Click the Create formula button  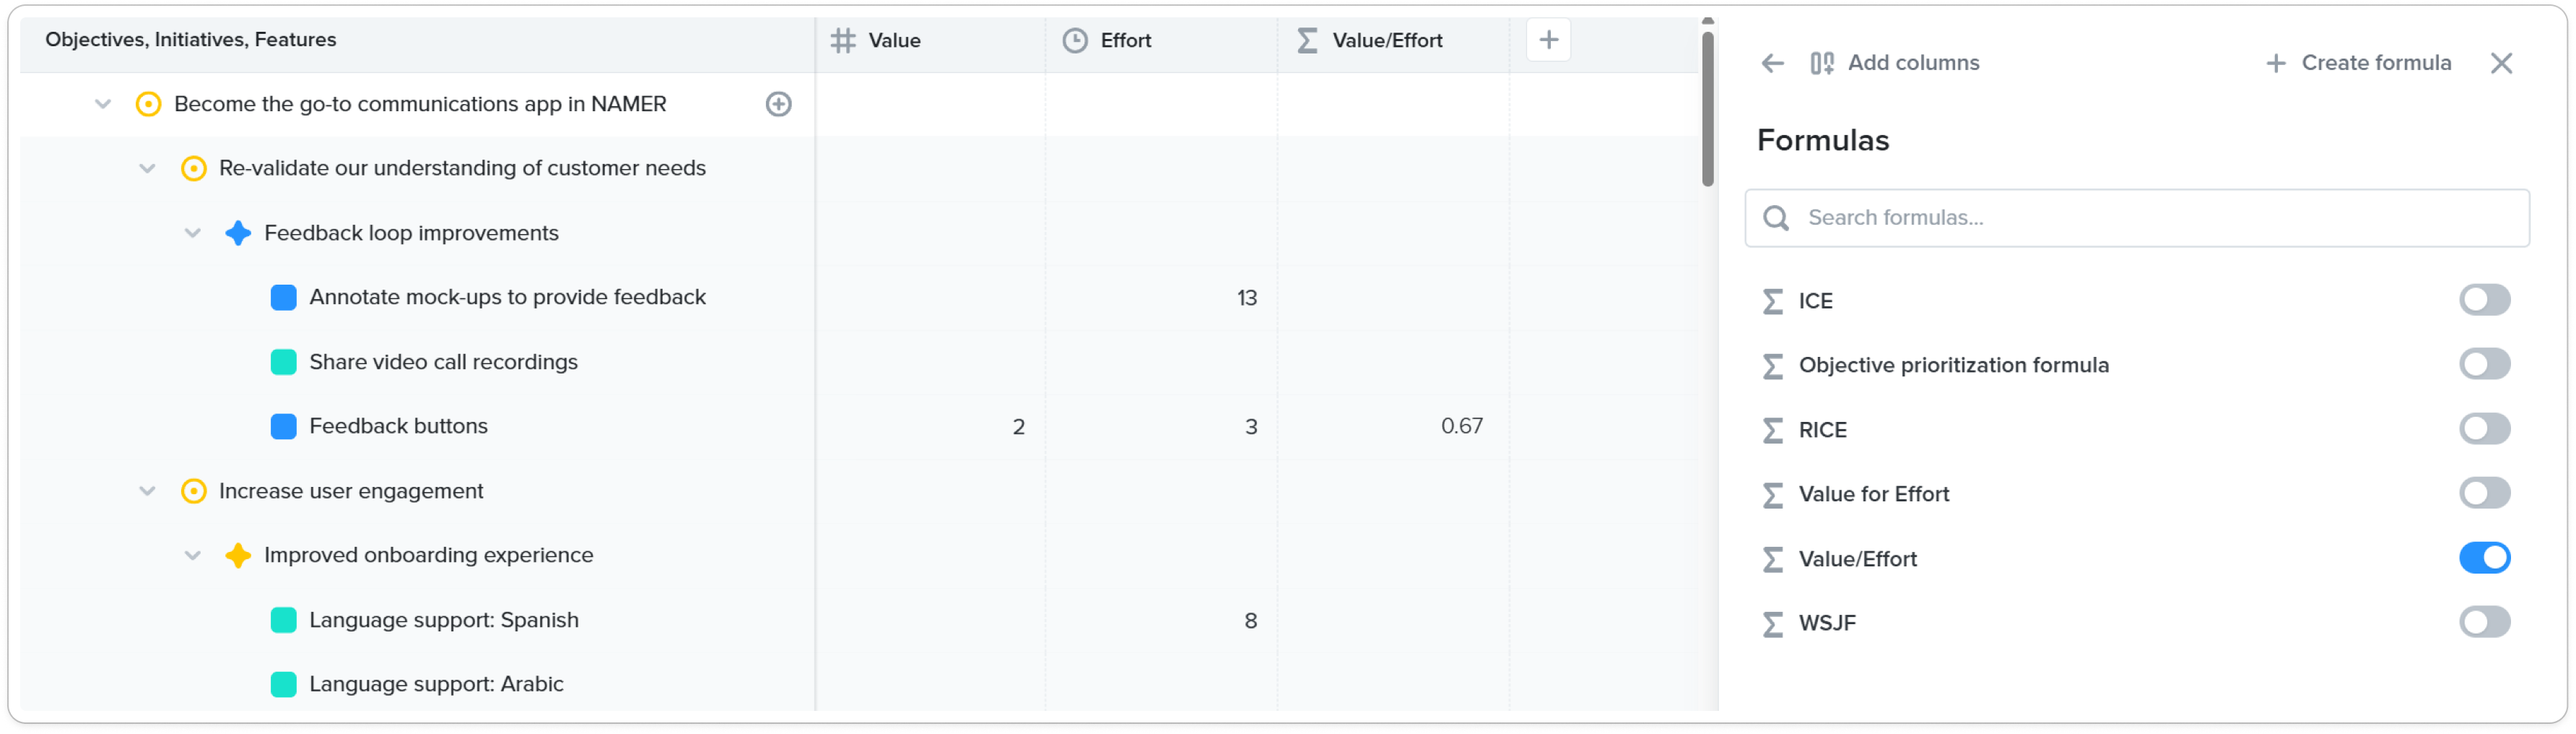pos(2358,63)
